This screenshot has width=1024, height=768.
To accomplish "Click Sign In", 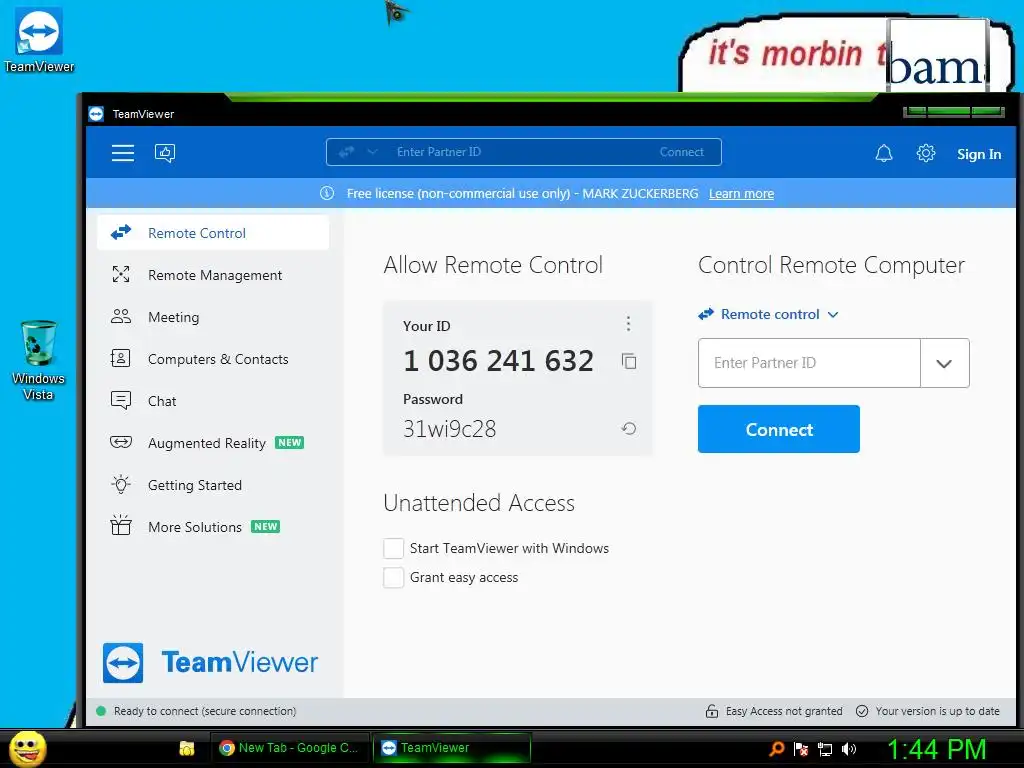I will pos(979,154).
